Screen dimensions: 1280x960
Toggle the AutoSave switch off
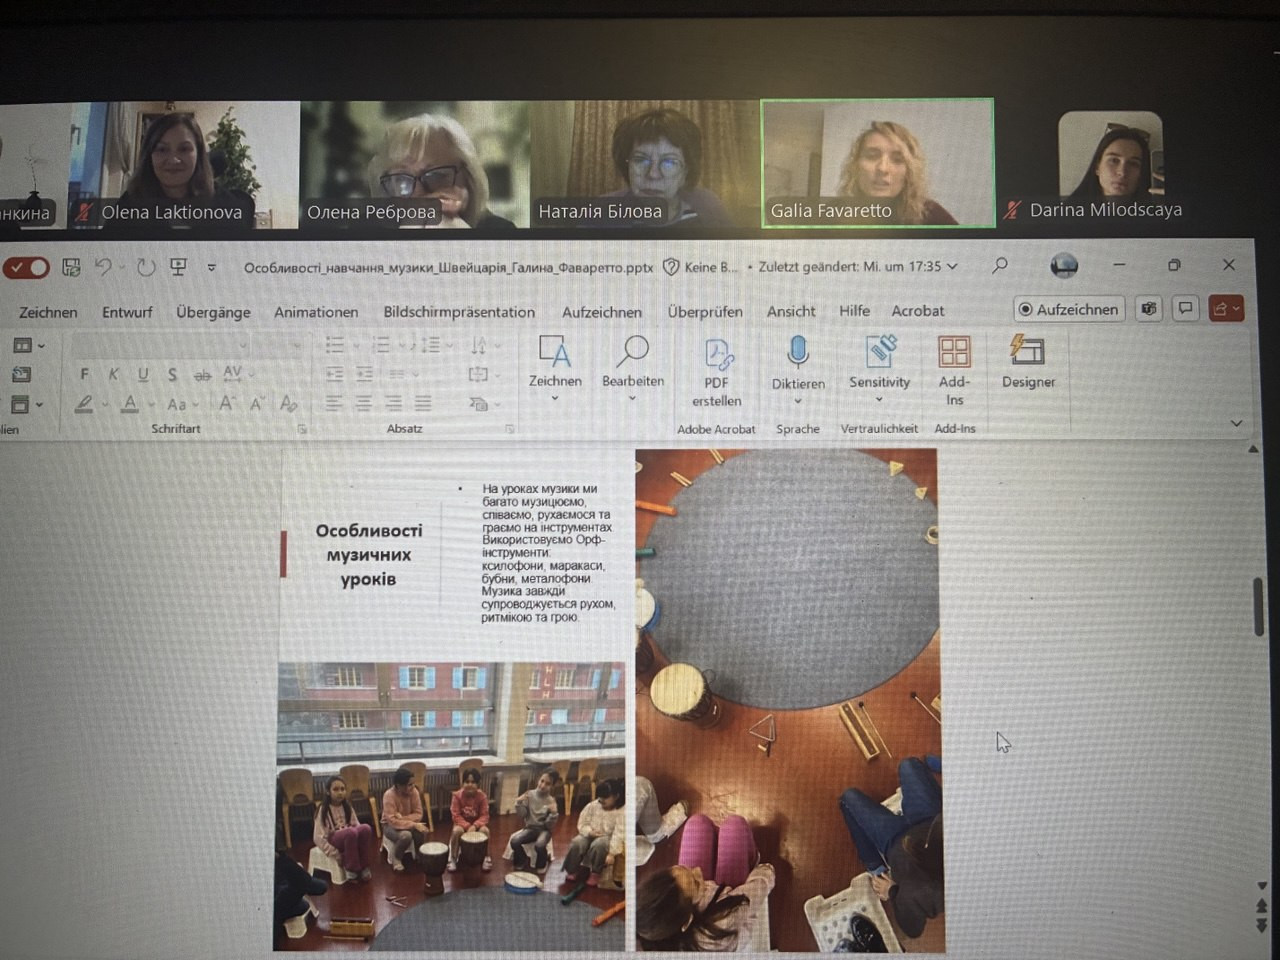(27, 268)
